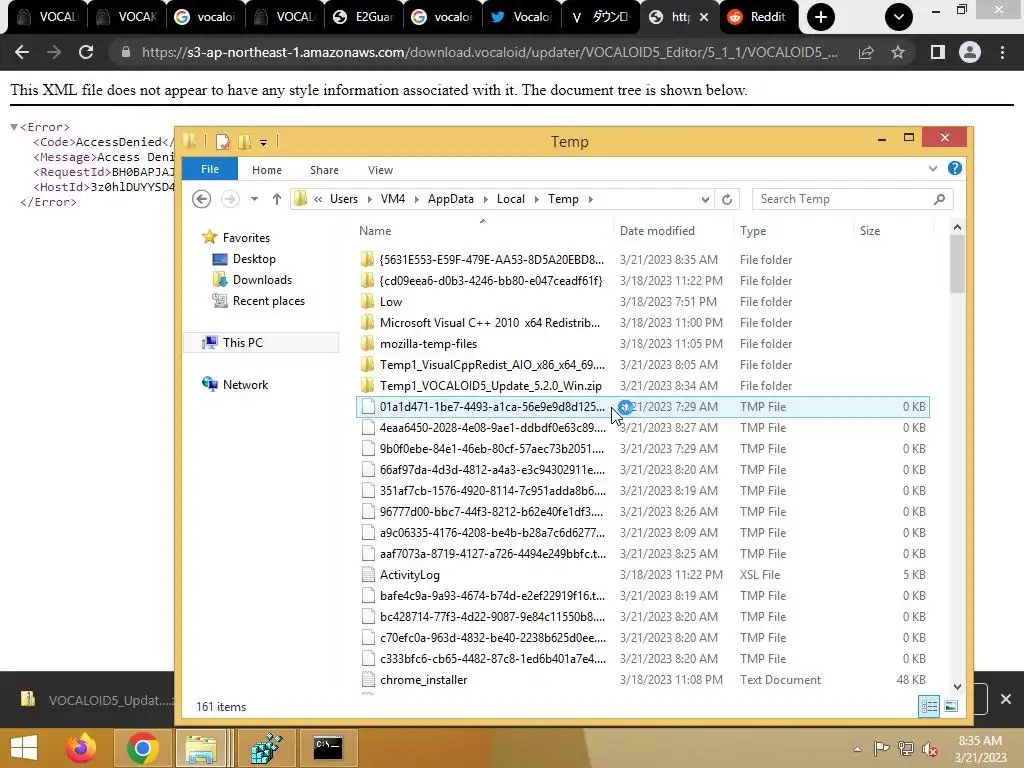Refresh the Temp folder view

pyautogui.click(x=727, y=199)
